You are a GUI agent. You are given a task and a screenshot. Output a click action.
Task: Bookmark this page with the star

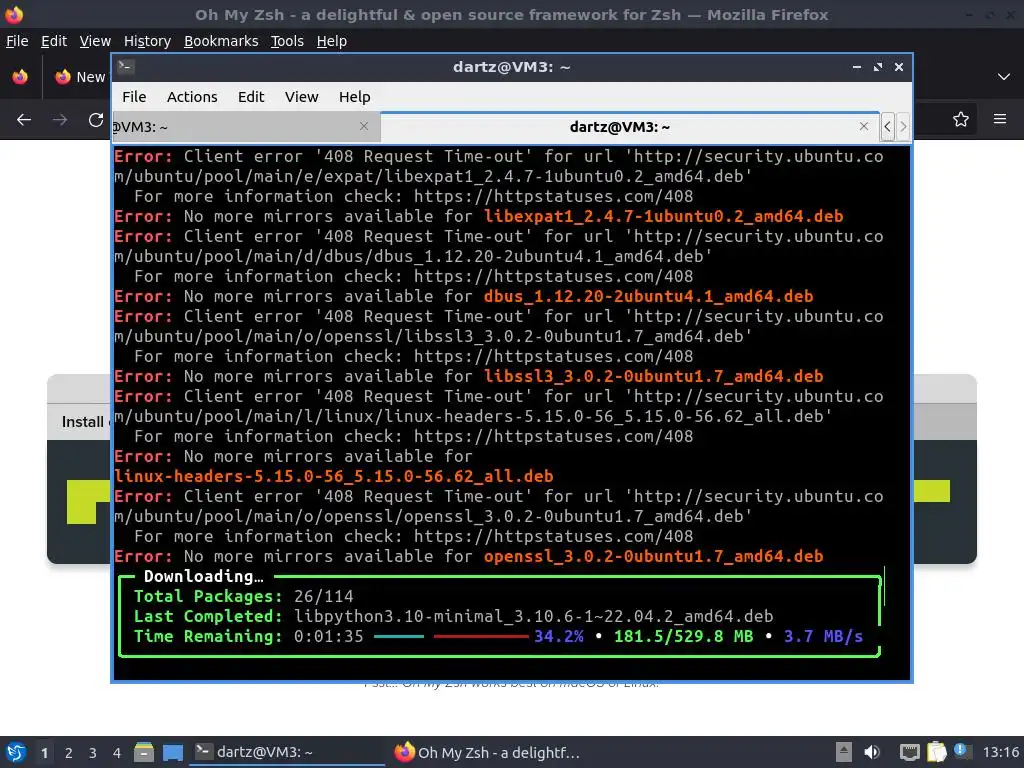pyautogui.click(x=961, y=120)
